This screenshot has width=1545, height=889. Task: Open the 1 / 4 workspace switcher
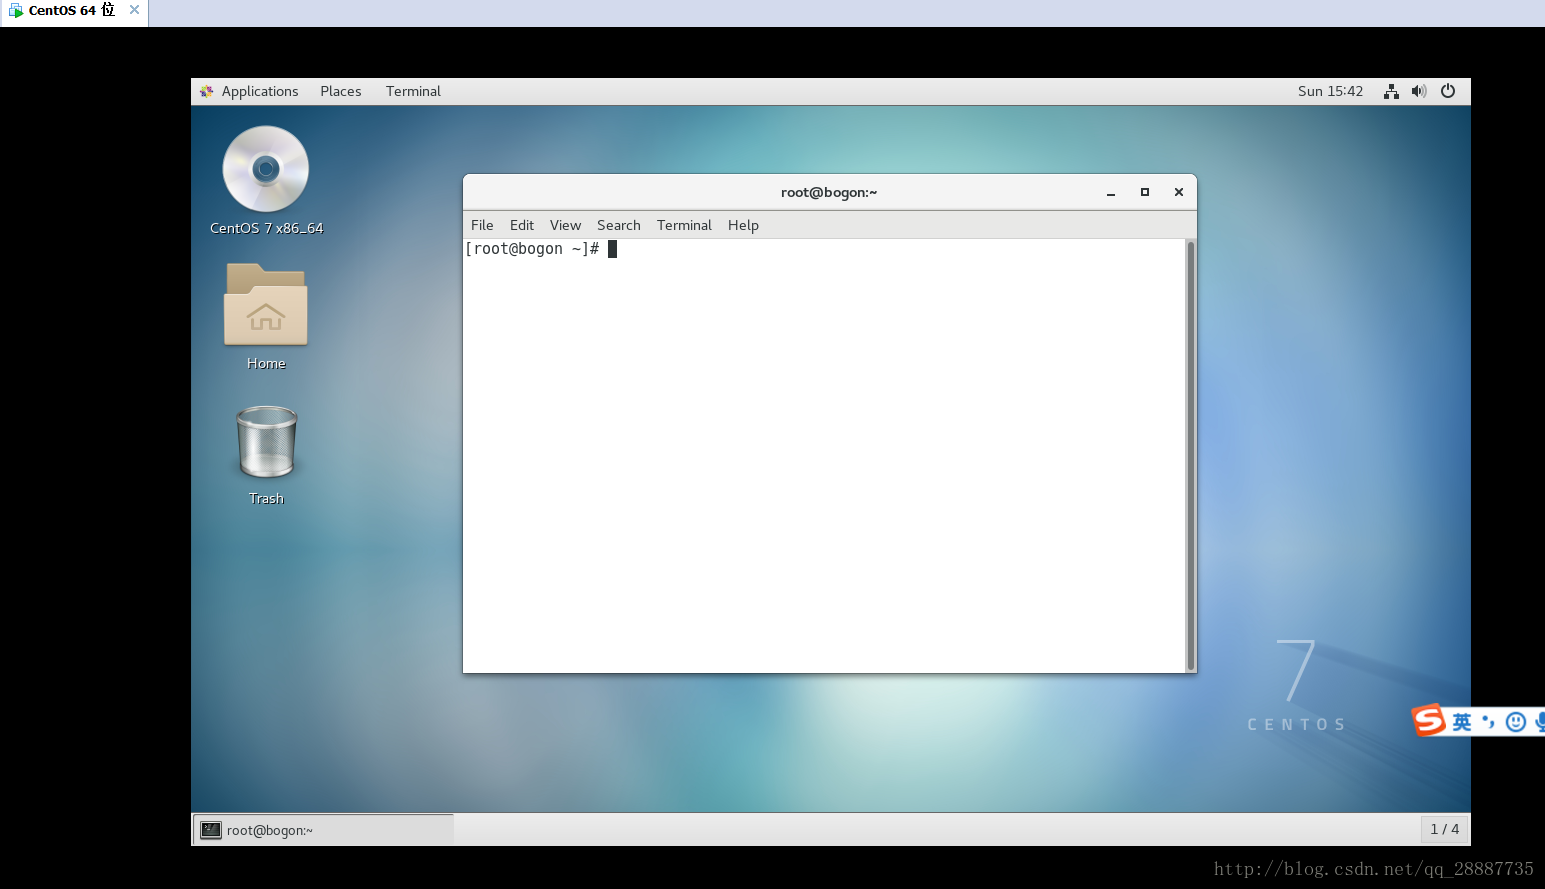(x=1445, y=829)
